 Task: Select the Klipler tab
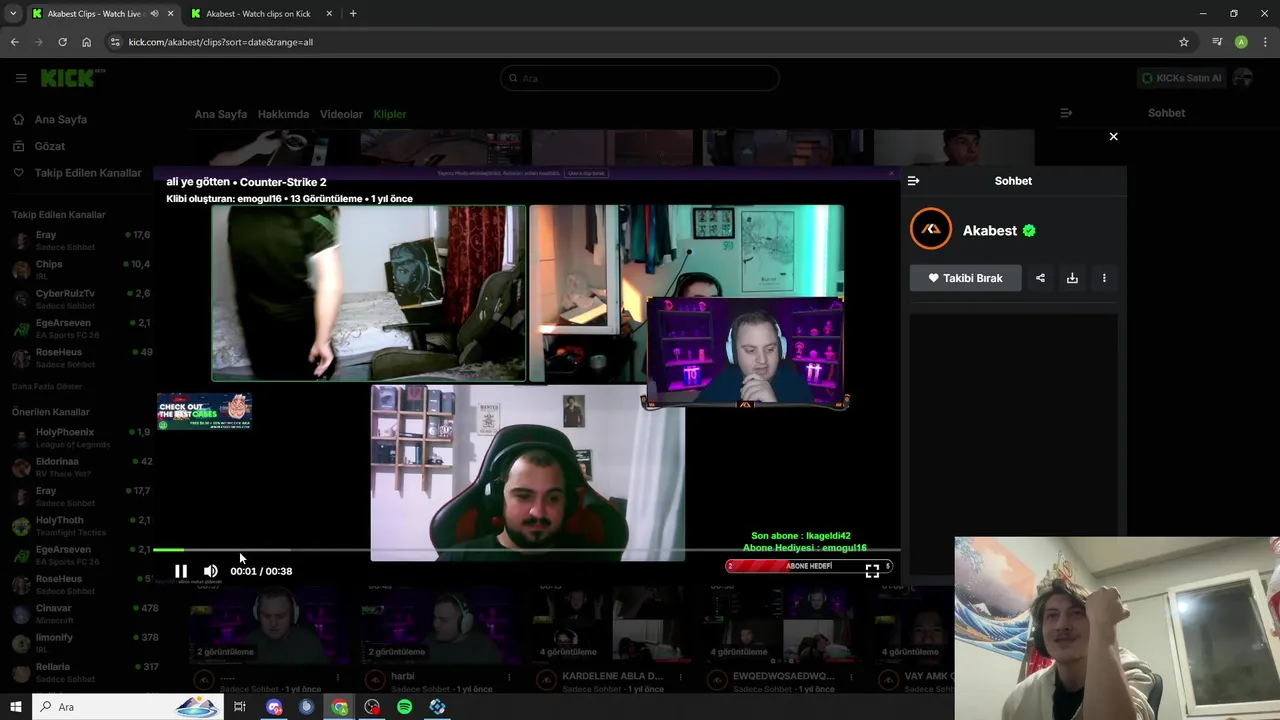390,114
